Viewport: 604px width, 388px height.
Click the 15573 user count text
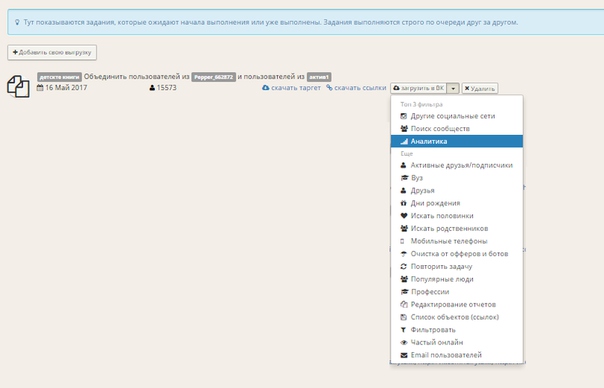(x=167, y=88)
